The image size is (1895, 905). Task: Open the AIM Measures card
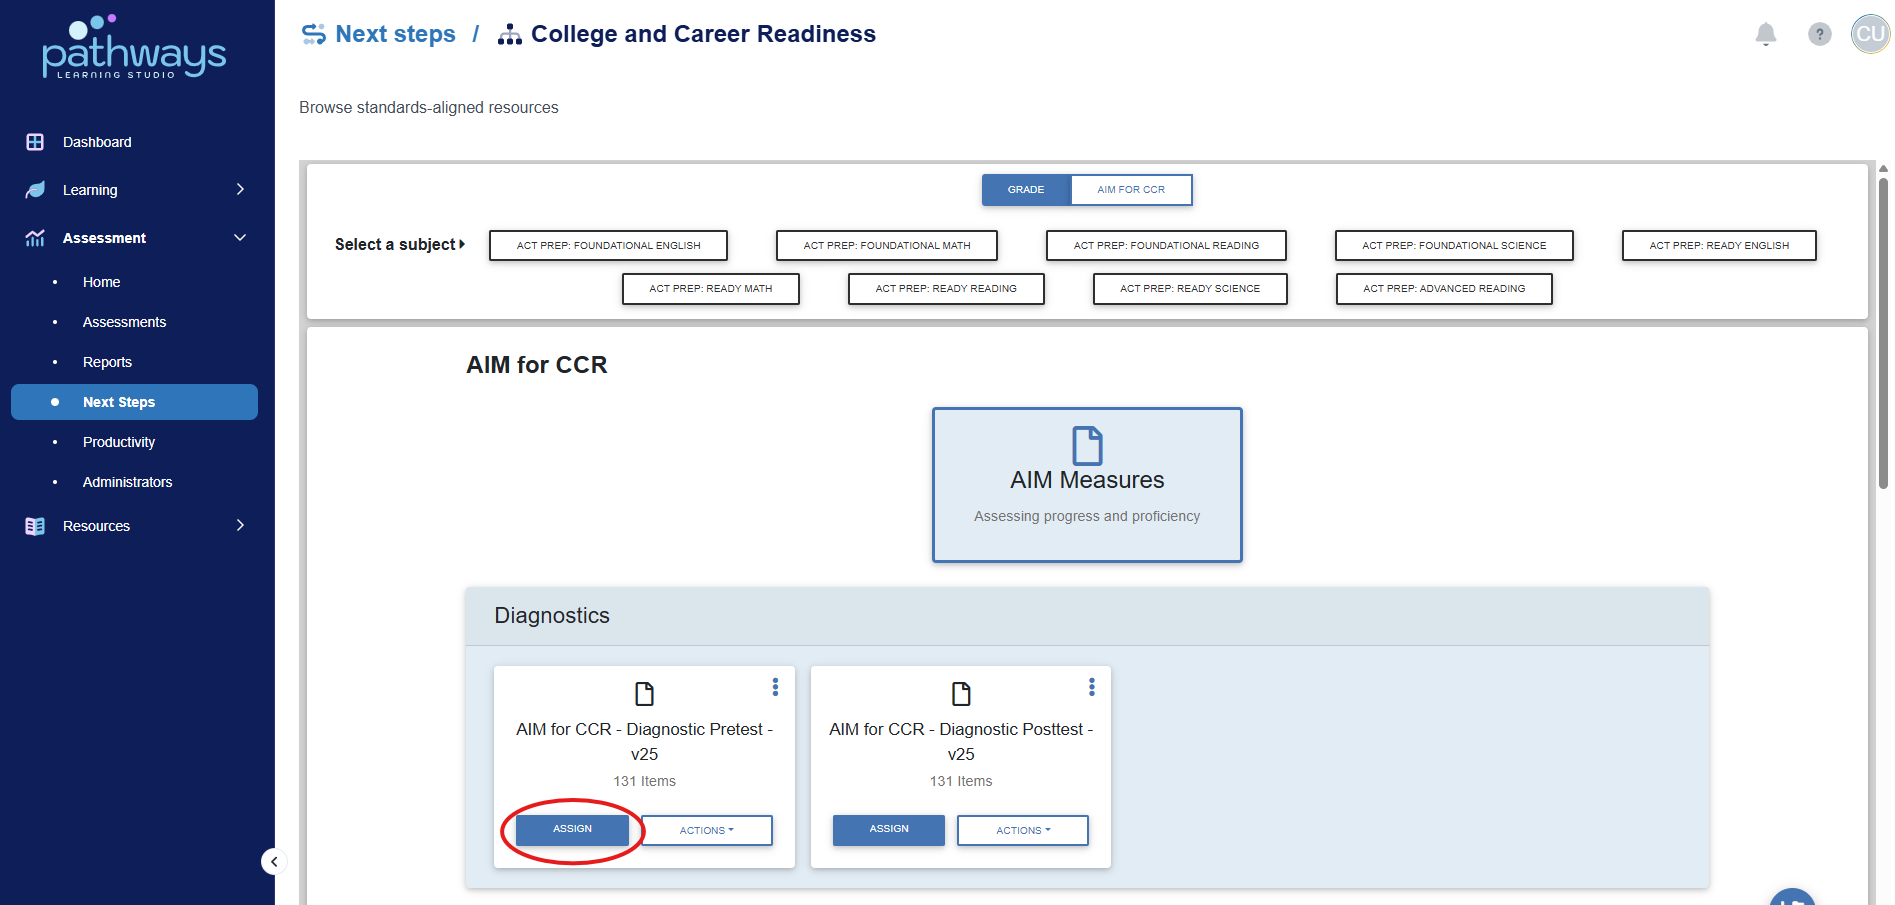click(x=1087, y=485)
